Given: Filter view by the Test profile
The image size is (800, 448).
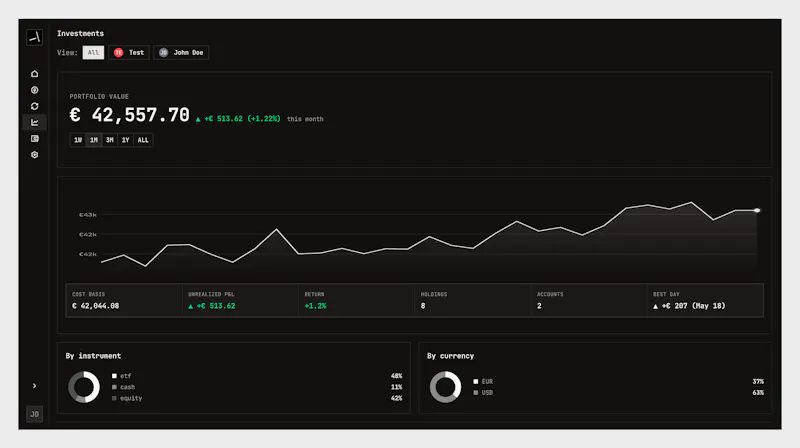Looking at the screenshot, I should point(129,53).
